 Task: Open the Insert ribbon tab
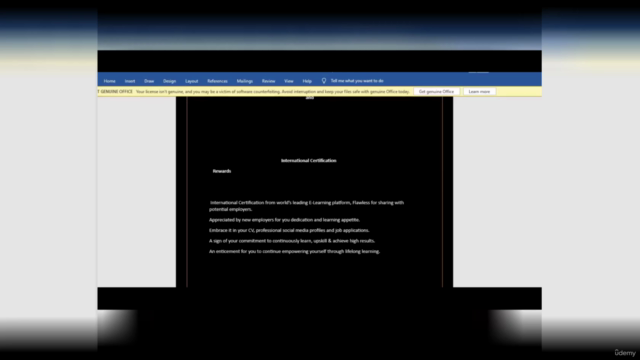[x=130, y=81]
